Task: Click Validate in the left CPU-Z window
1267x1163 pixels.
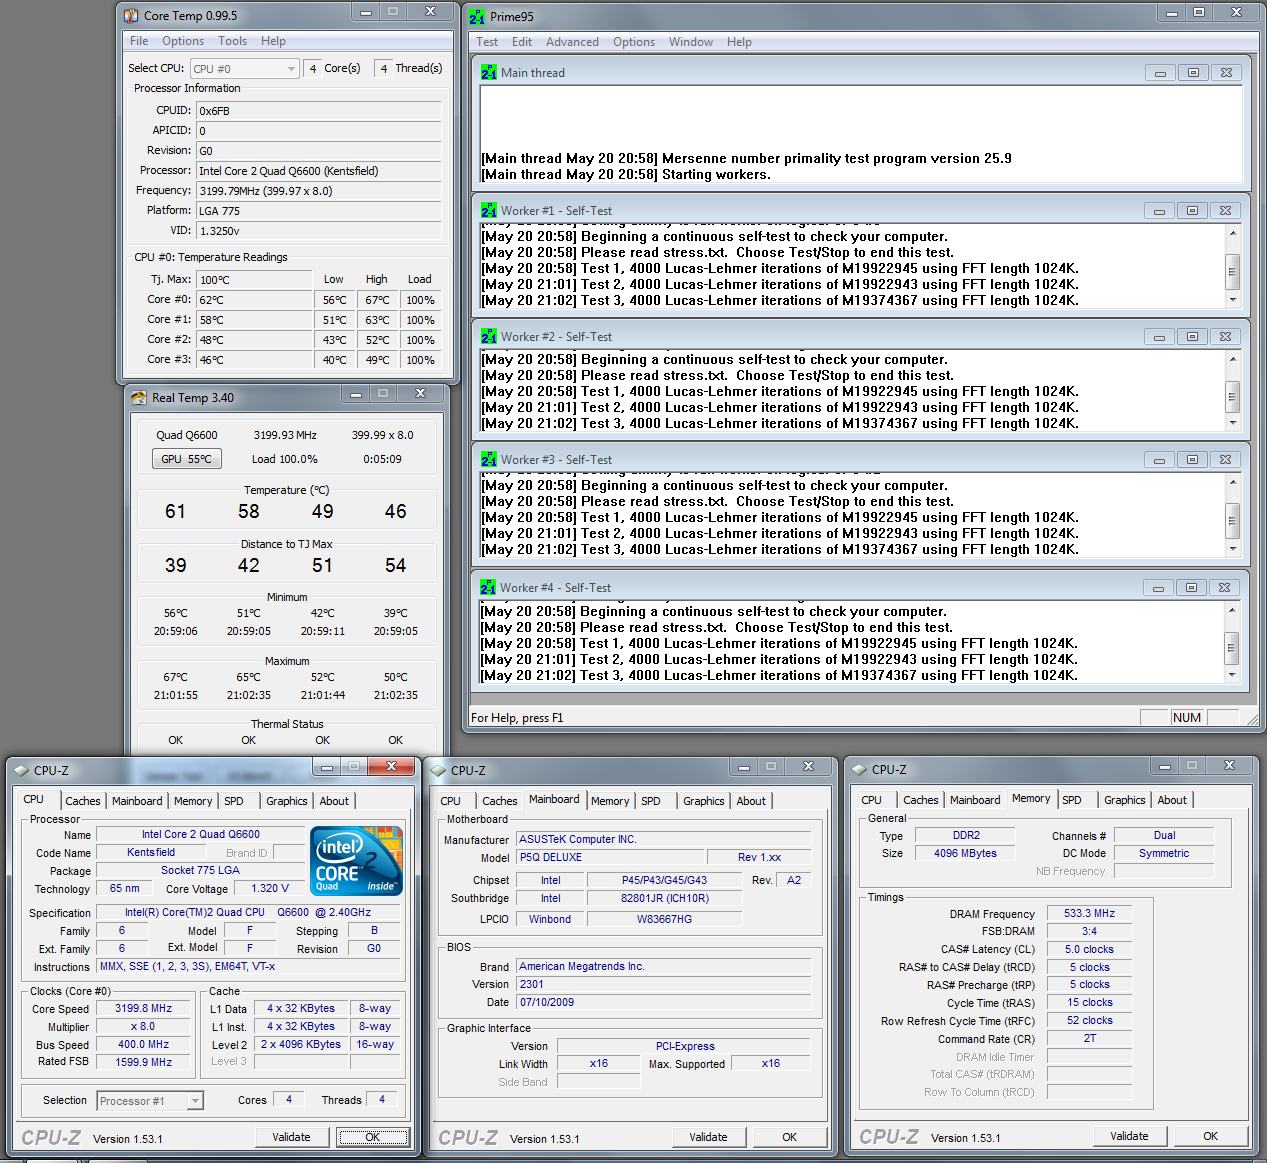Action: click(291, 1137)
